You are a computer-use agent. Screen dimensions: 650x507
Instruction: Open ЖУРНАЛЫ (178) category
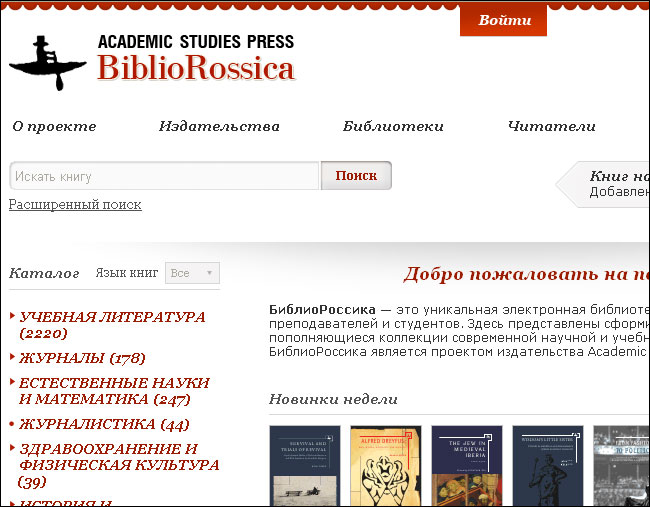point(82,358)
